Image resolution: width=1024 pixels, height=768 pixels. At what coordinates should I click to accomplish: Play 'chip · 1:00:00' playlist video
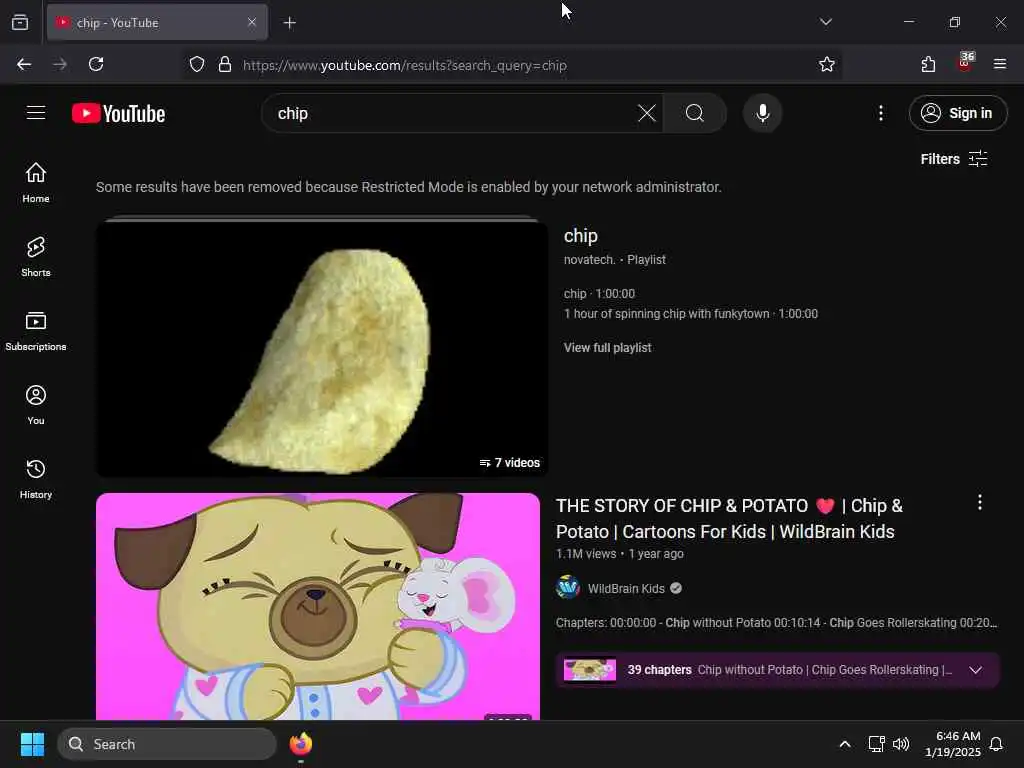point(600,294)
